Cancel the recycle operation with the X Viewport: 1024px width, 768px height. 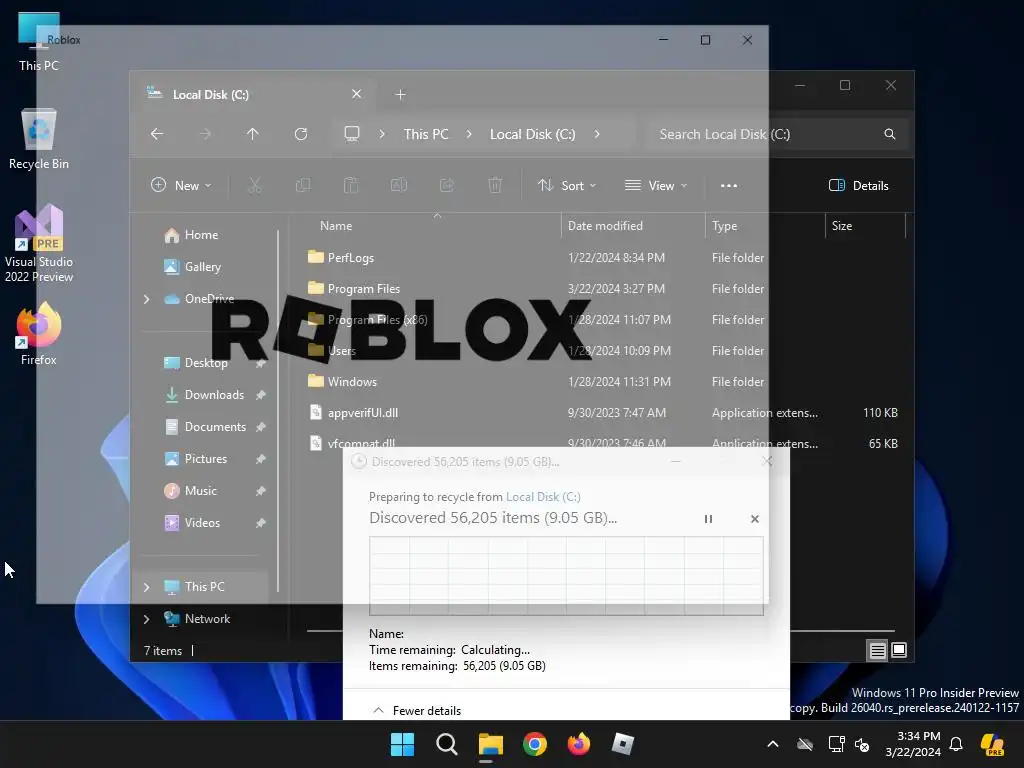755,519
